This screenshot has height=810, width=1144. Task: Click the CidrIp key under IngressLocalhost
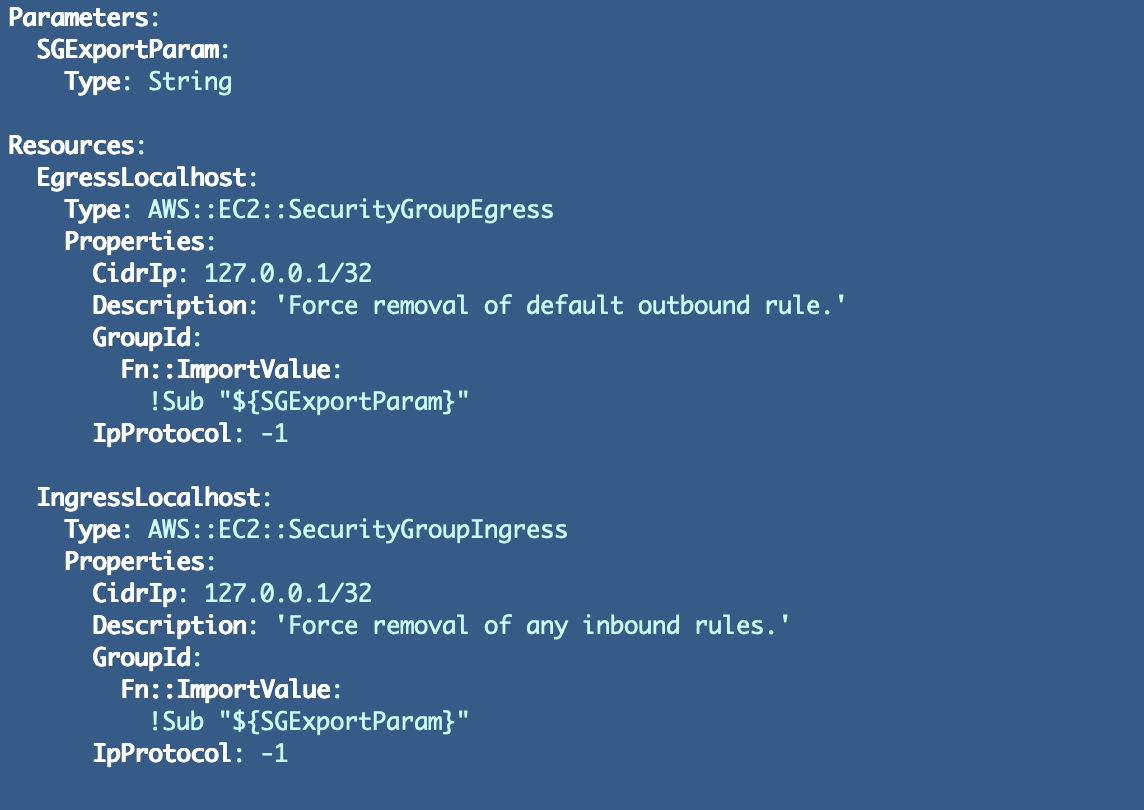coord(134,593)
